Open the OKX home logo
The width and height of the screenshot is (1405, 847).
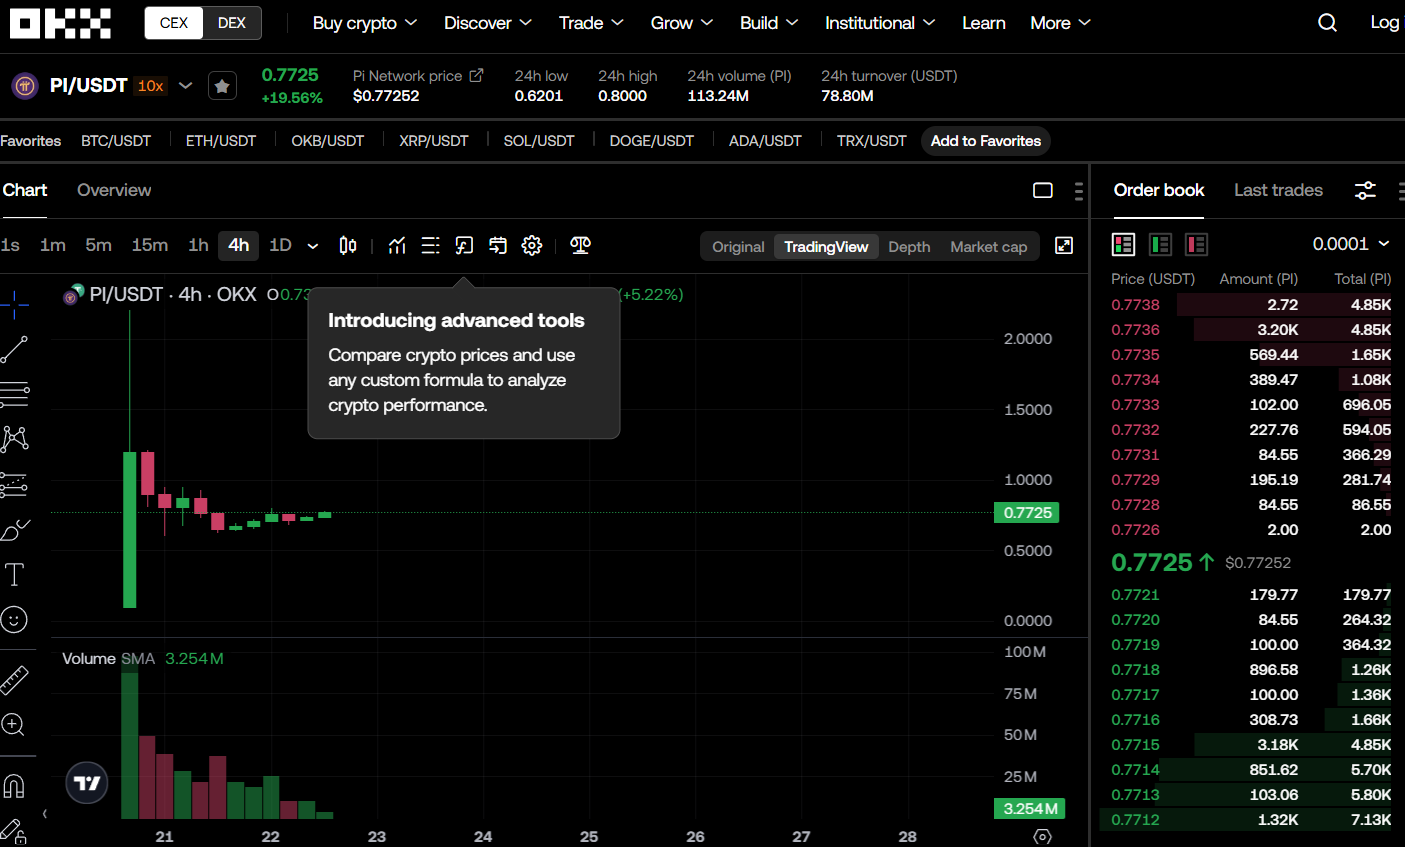coord(60,23)
